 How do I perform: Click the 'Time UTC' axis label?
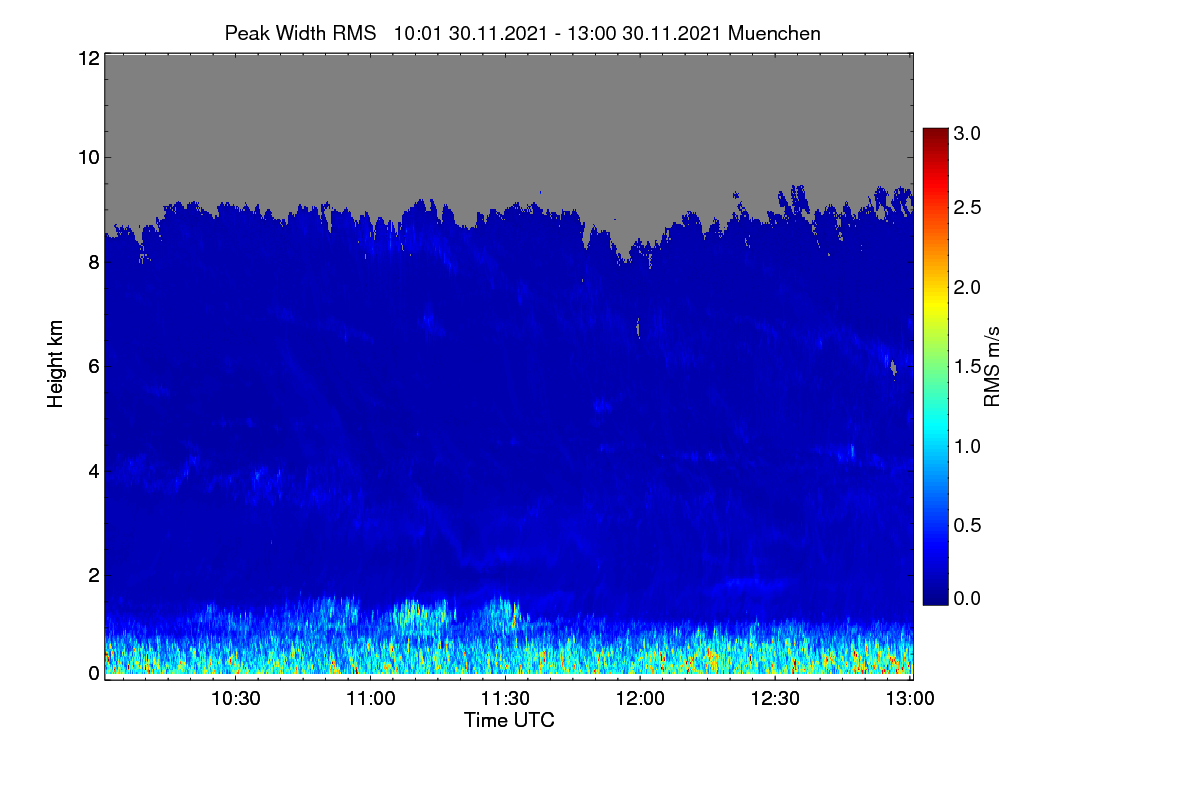pos(509,720)
